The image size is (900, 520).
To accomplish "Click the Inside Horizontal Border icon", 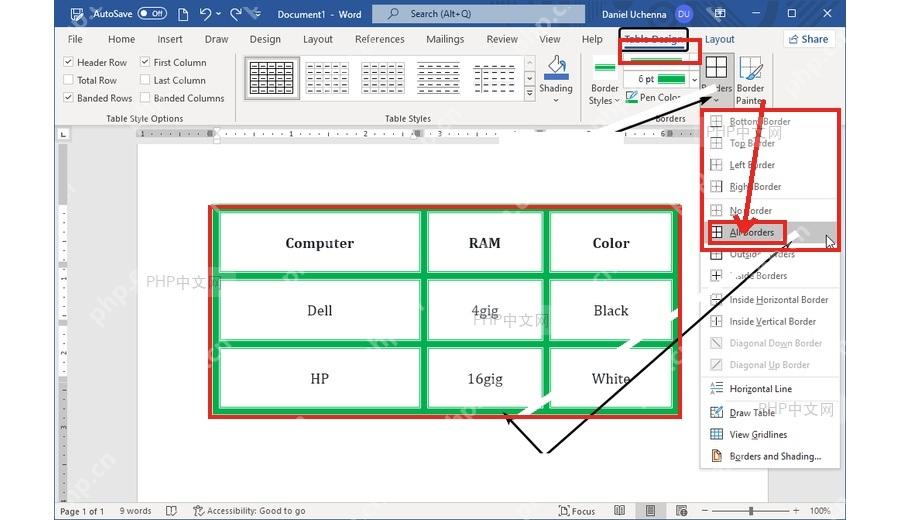I will pyautogui.click(x=716, y=300).
